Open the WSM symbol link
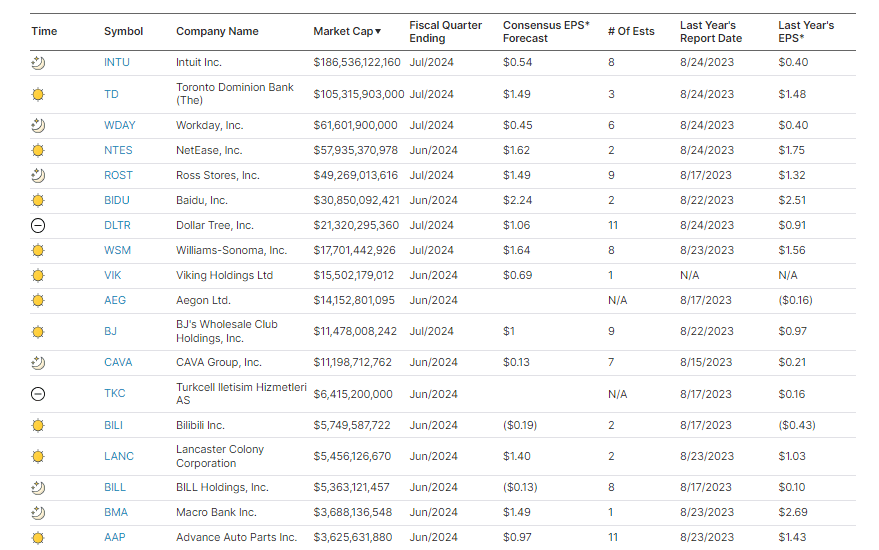 118,250
